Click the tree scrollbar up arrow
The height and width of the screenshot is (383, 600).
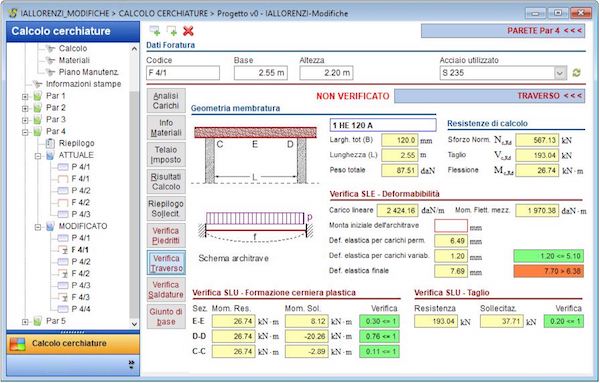(x=134, y=49)
